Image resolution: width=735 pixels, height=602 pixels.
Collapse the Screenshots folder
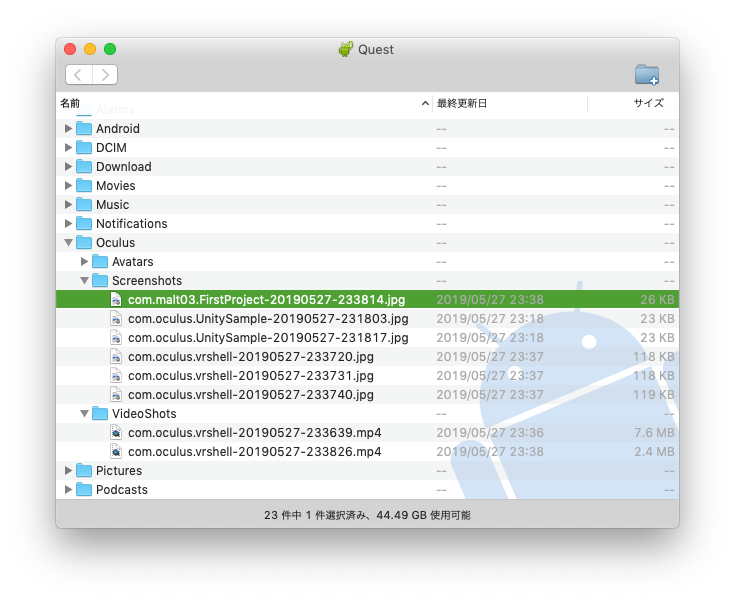click(84, 280)
